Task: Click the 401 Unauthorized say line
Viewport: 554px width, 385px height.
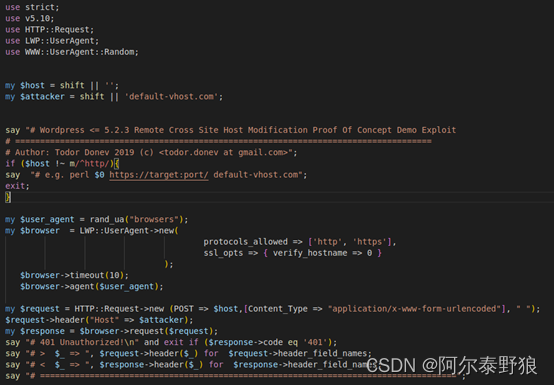Action: (171, 342)
